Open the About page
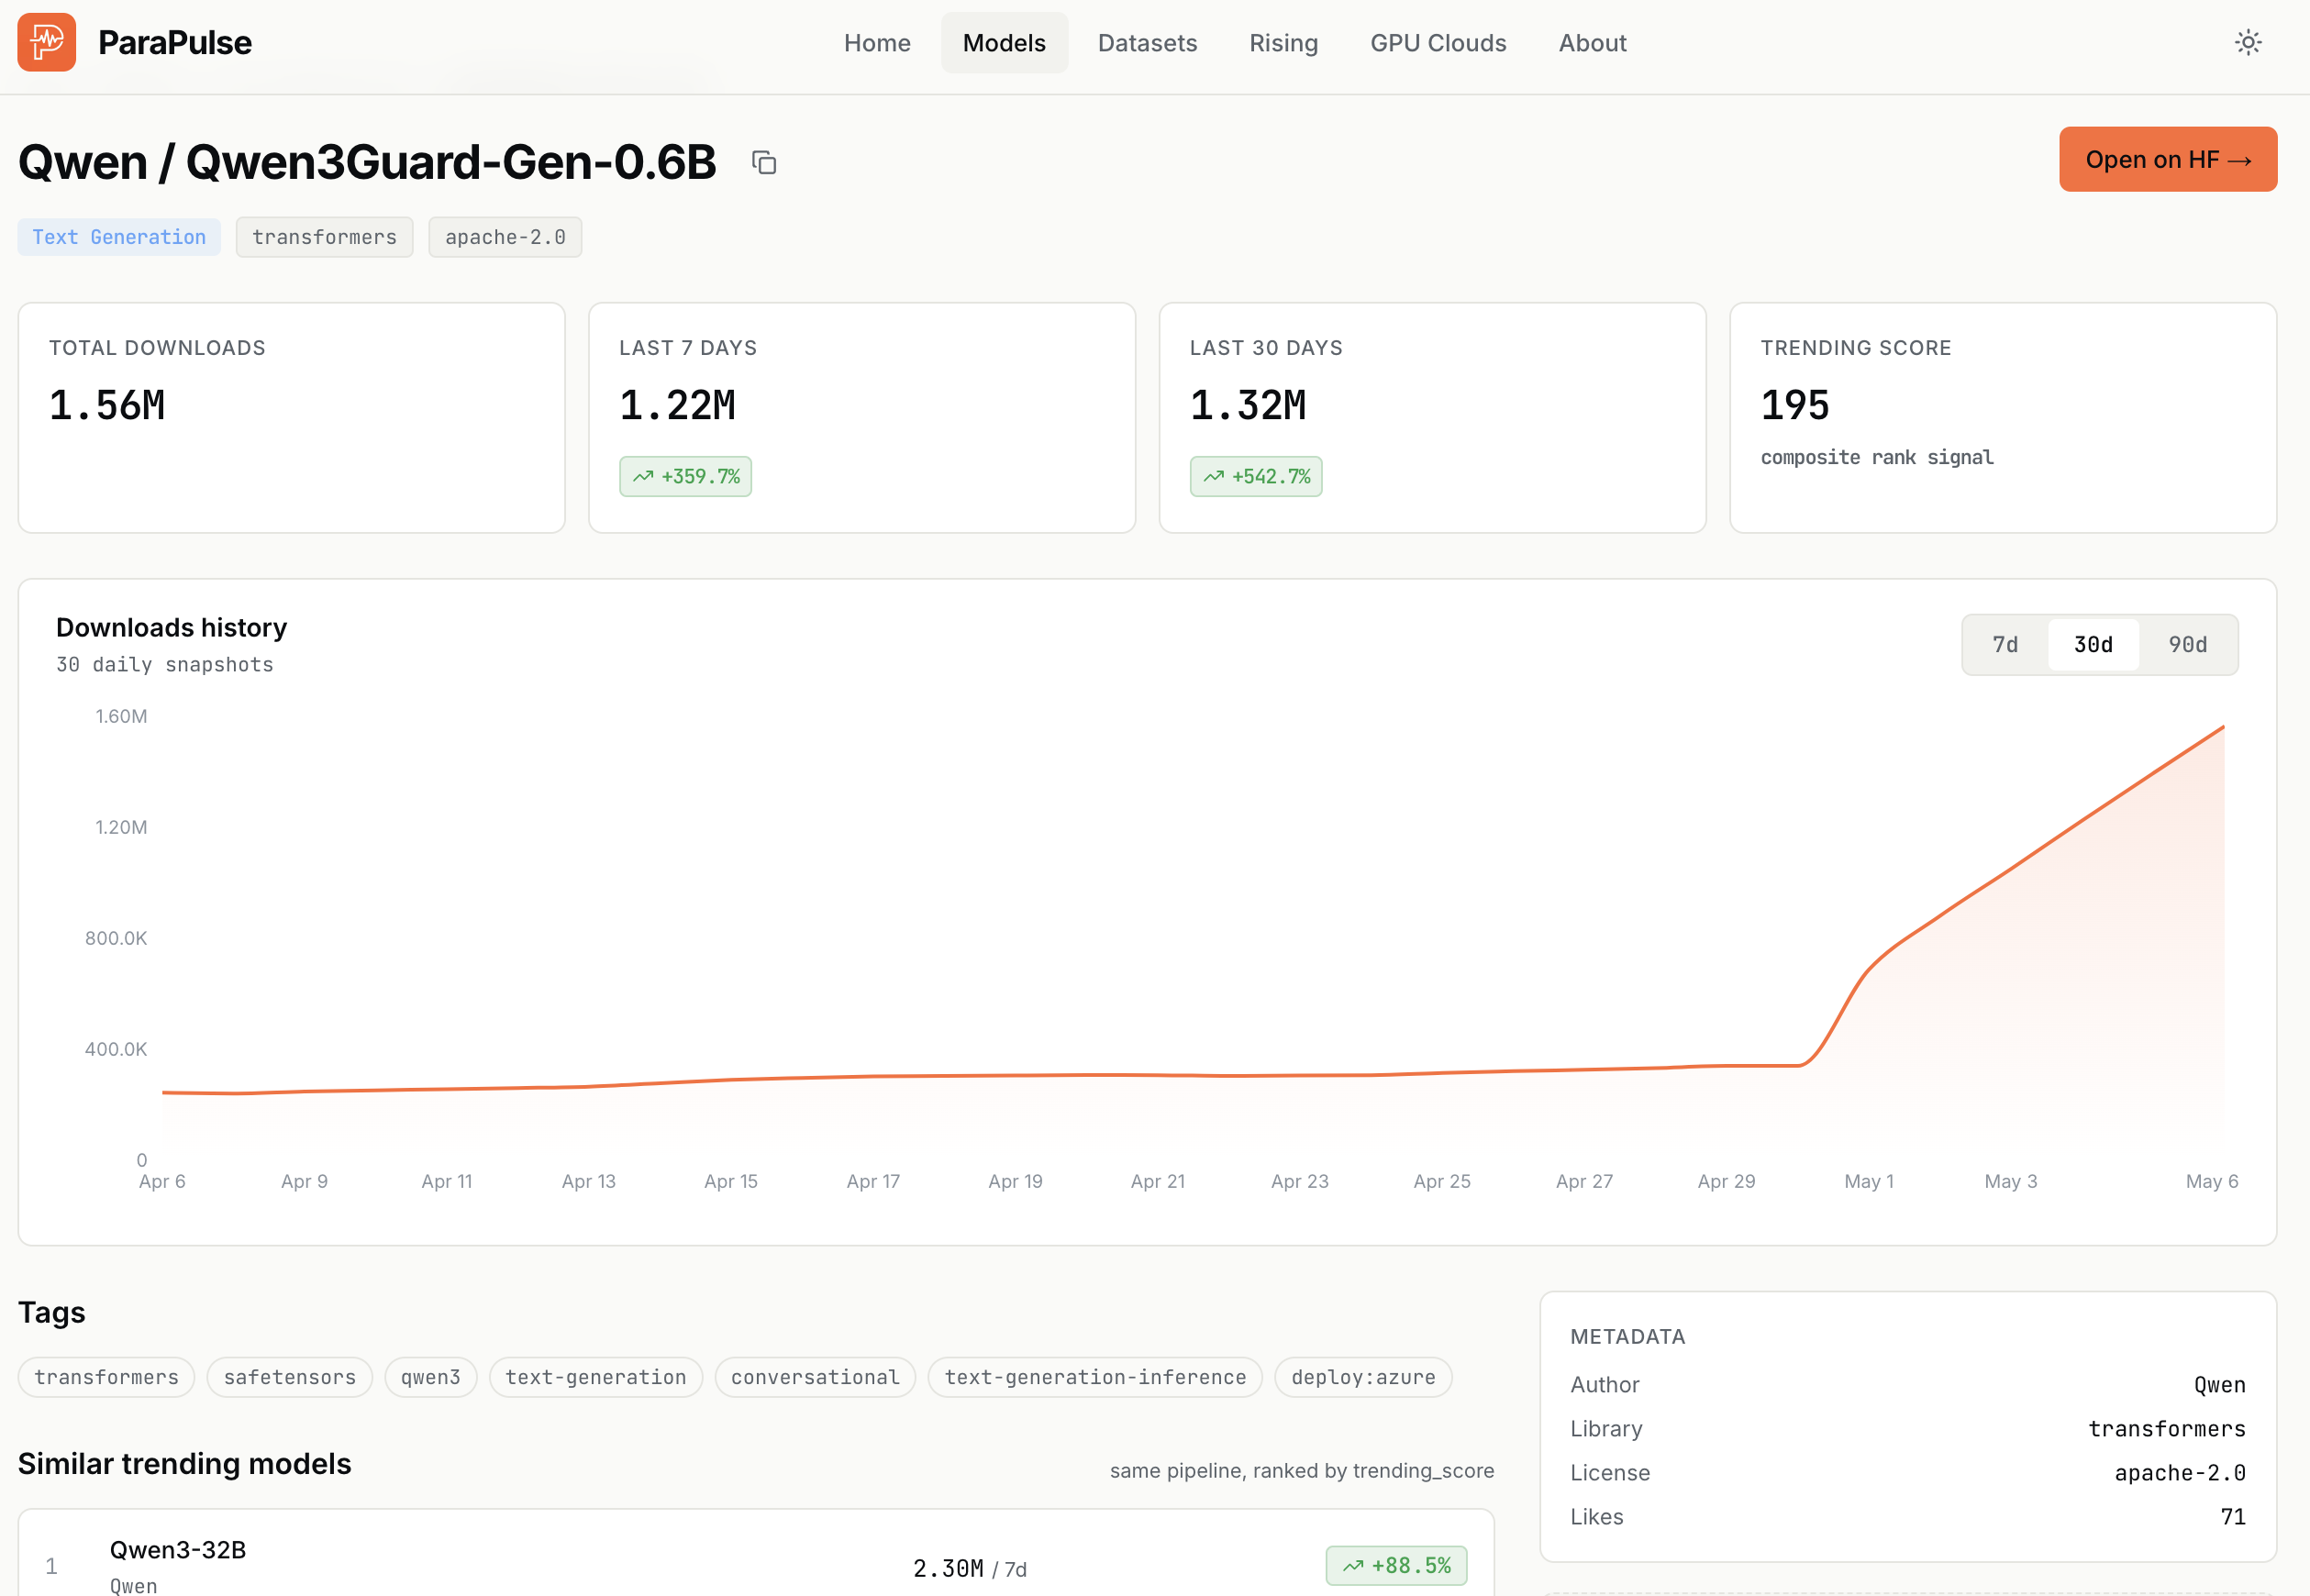2310x1596 pixels. [1592, 43]
